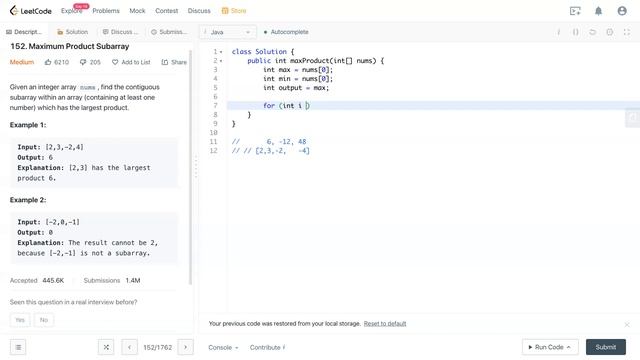Click the thumbs-up like icon showing 6210

pos(48,62)
